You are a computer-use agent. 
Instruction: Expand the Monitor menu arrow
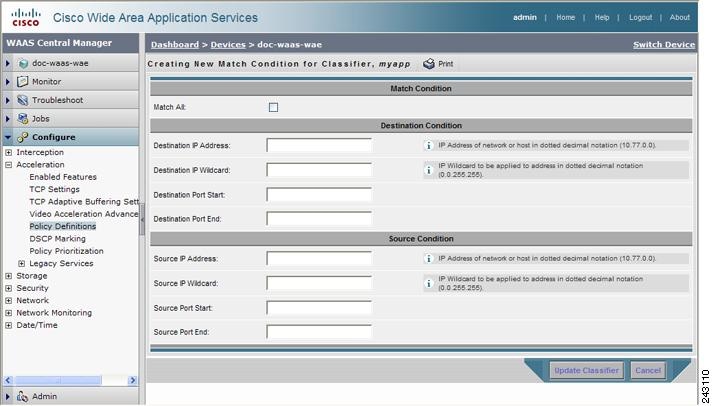point(8,82)
